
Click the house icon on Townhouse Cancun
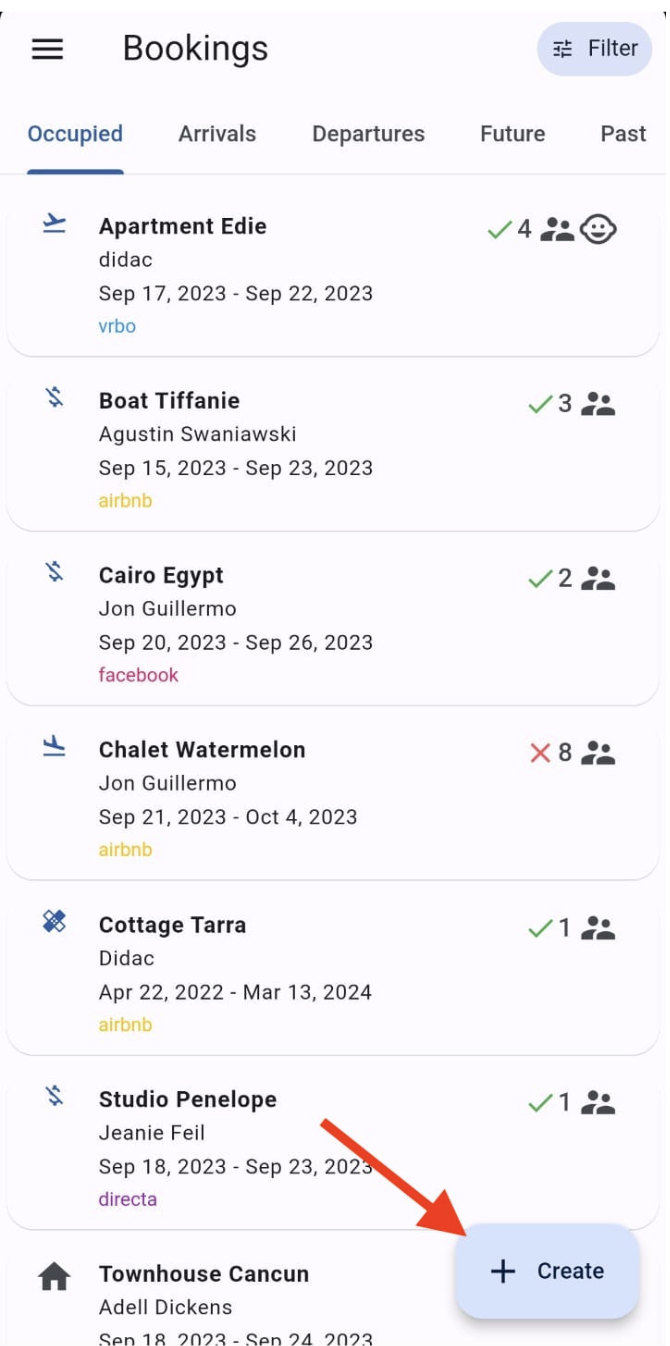54,1275
